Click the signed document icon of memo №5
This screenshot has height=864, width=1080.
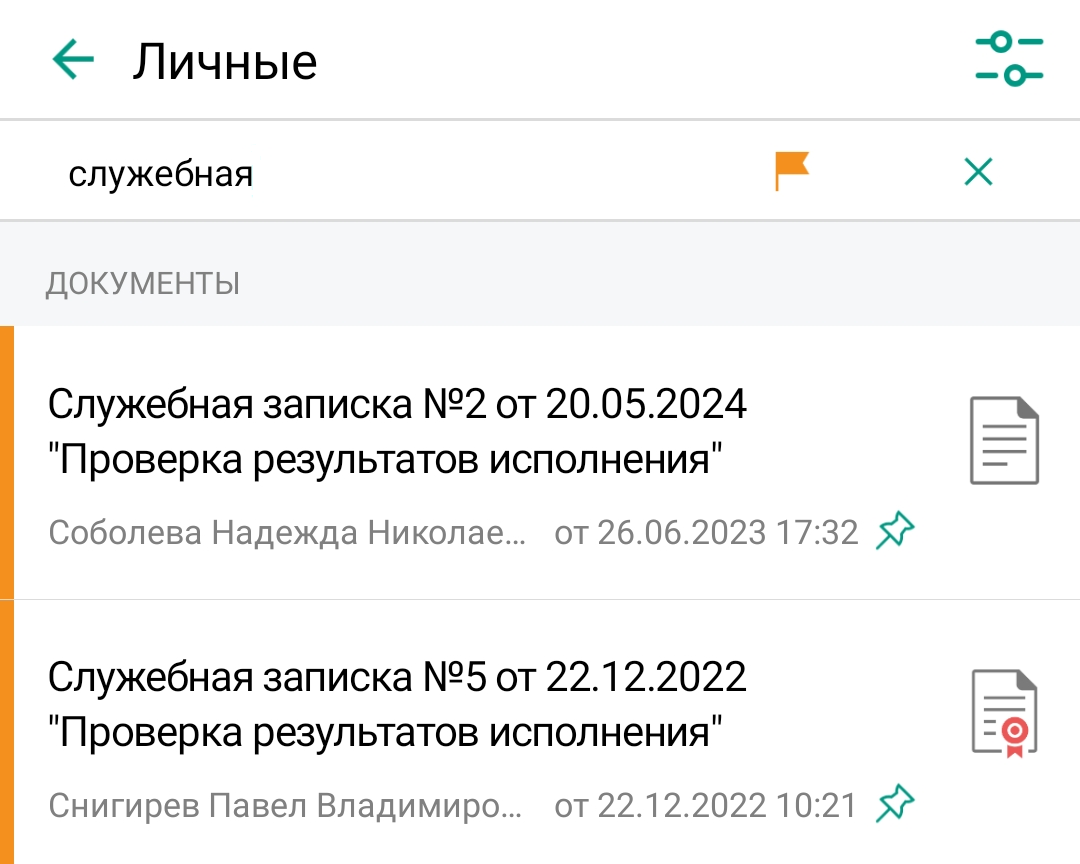click(1004, 714)
